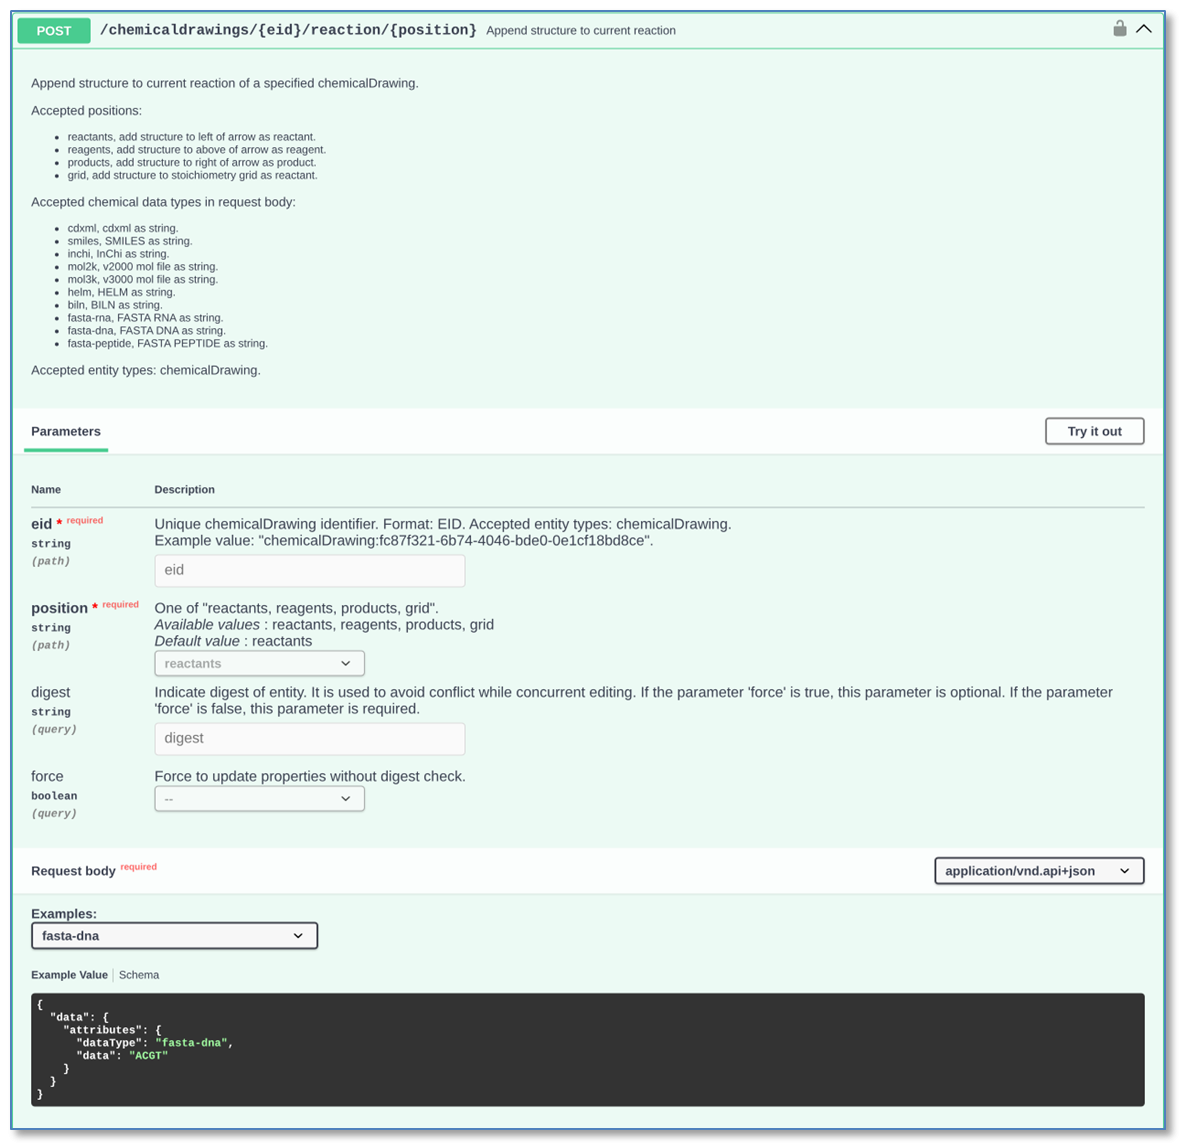Screen dimensions: 1184x1148
Task: Open the position dropdown showing reactants
Action: coord(259,663)
